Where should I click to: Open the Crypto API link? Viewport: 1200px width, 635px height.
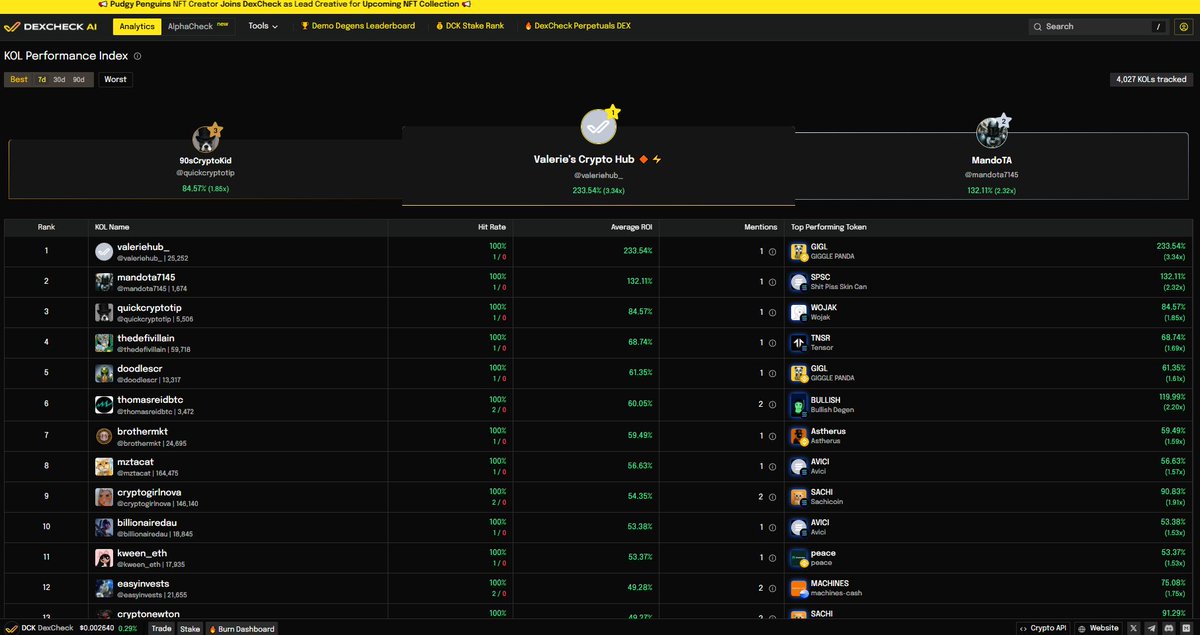[1044, 628]
